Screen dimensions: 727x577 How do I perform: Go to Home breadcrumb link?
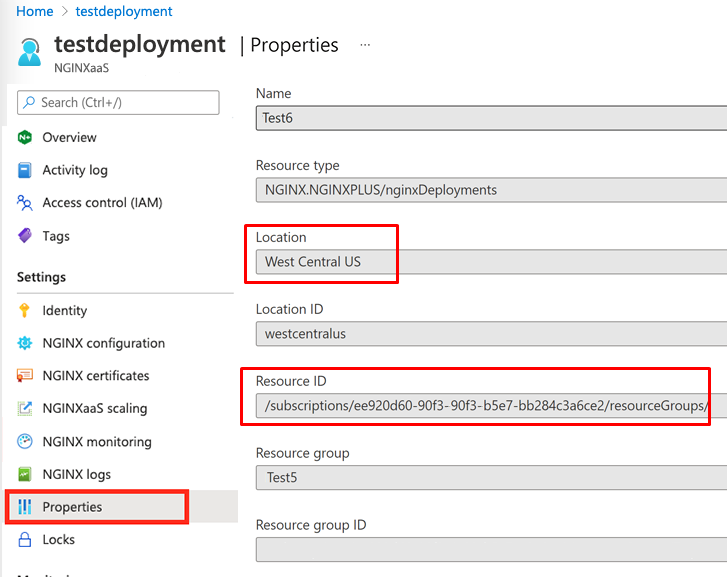point(35,11)
